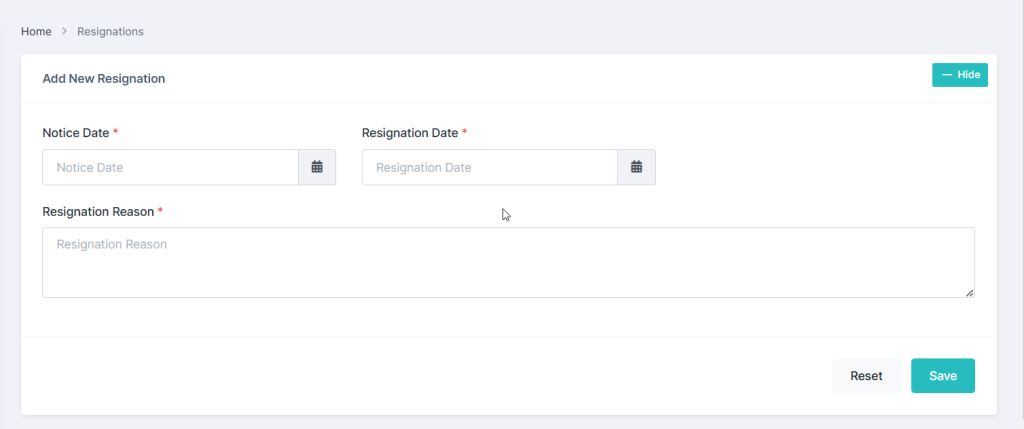Focus the Resignation Date input field

coord(489,167)
